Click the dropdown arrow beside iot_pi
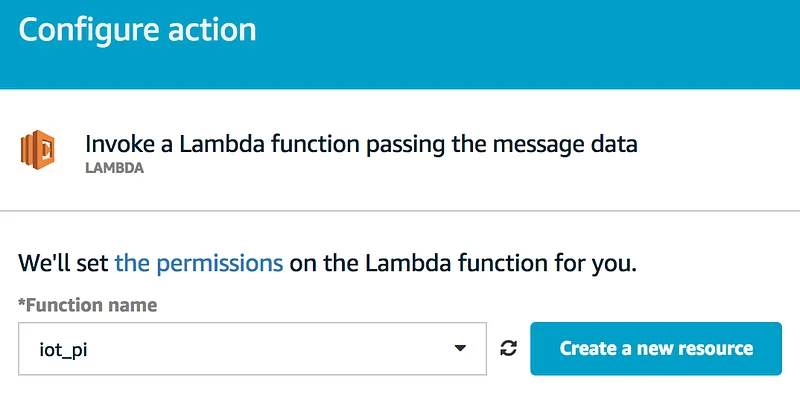The height and width of the screenshot is (404, 800). click(x=460, y=348)
